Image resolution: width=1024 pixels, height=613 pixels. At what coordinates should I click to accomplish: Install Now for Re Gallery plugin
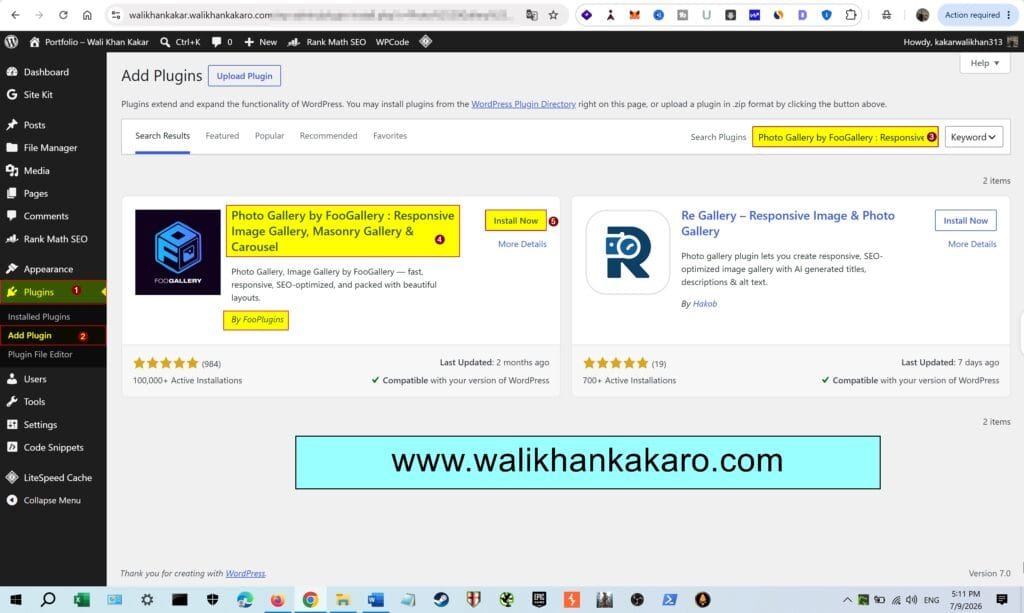(965, 221)
